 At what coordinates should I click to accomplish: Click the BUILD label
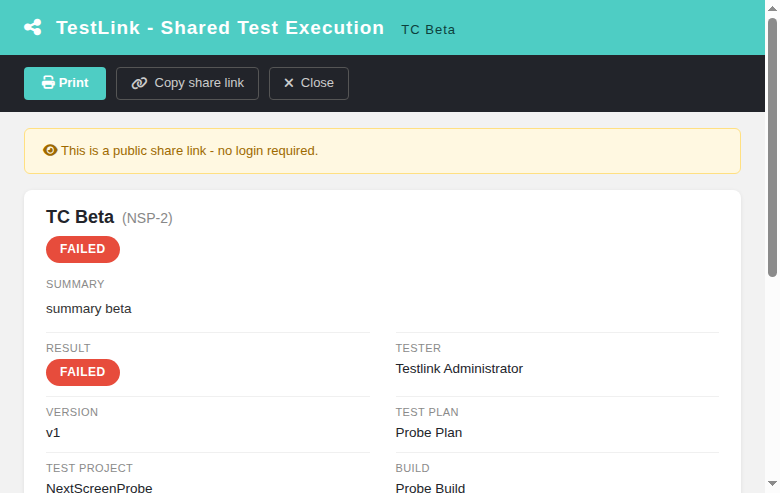point(412,468)
